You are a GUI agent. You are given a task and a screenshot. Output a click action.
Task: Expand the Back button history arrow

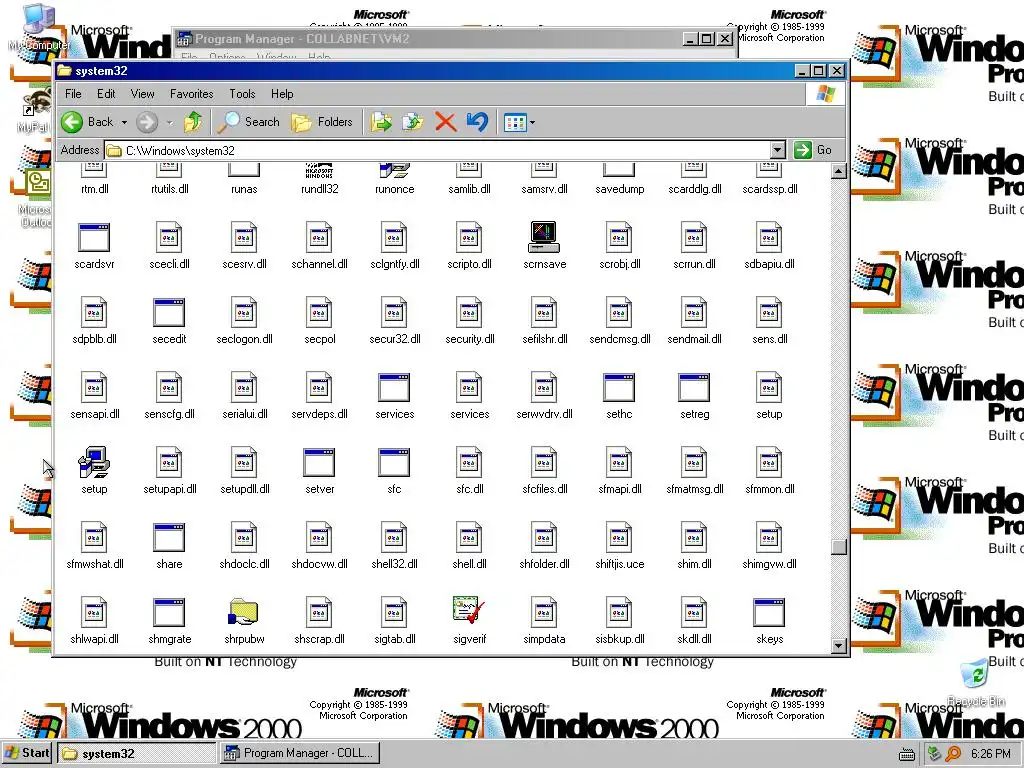[124, 122]
